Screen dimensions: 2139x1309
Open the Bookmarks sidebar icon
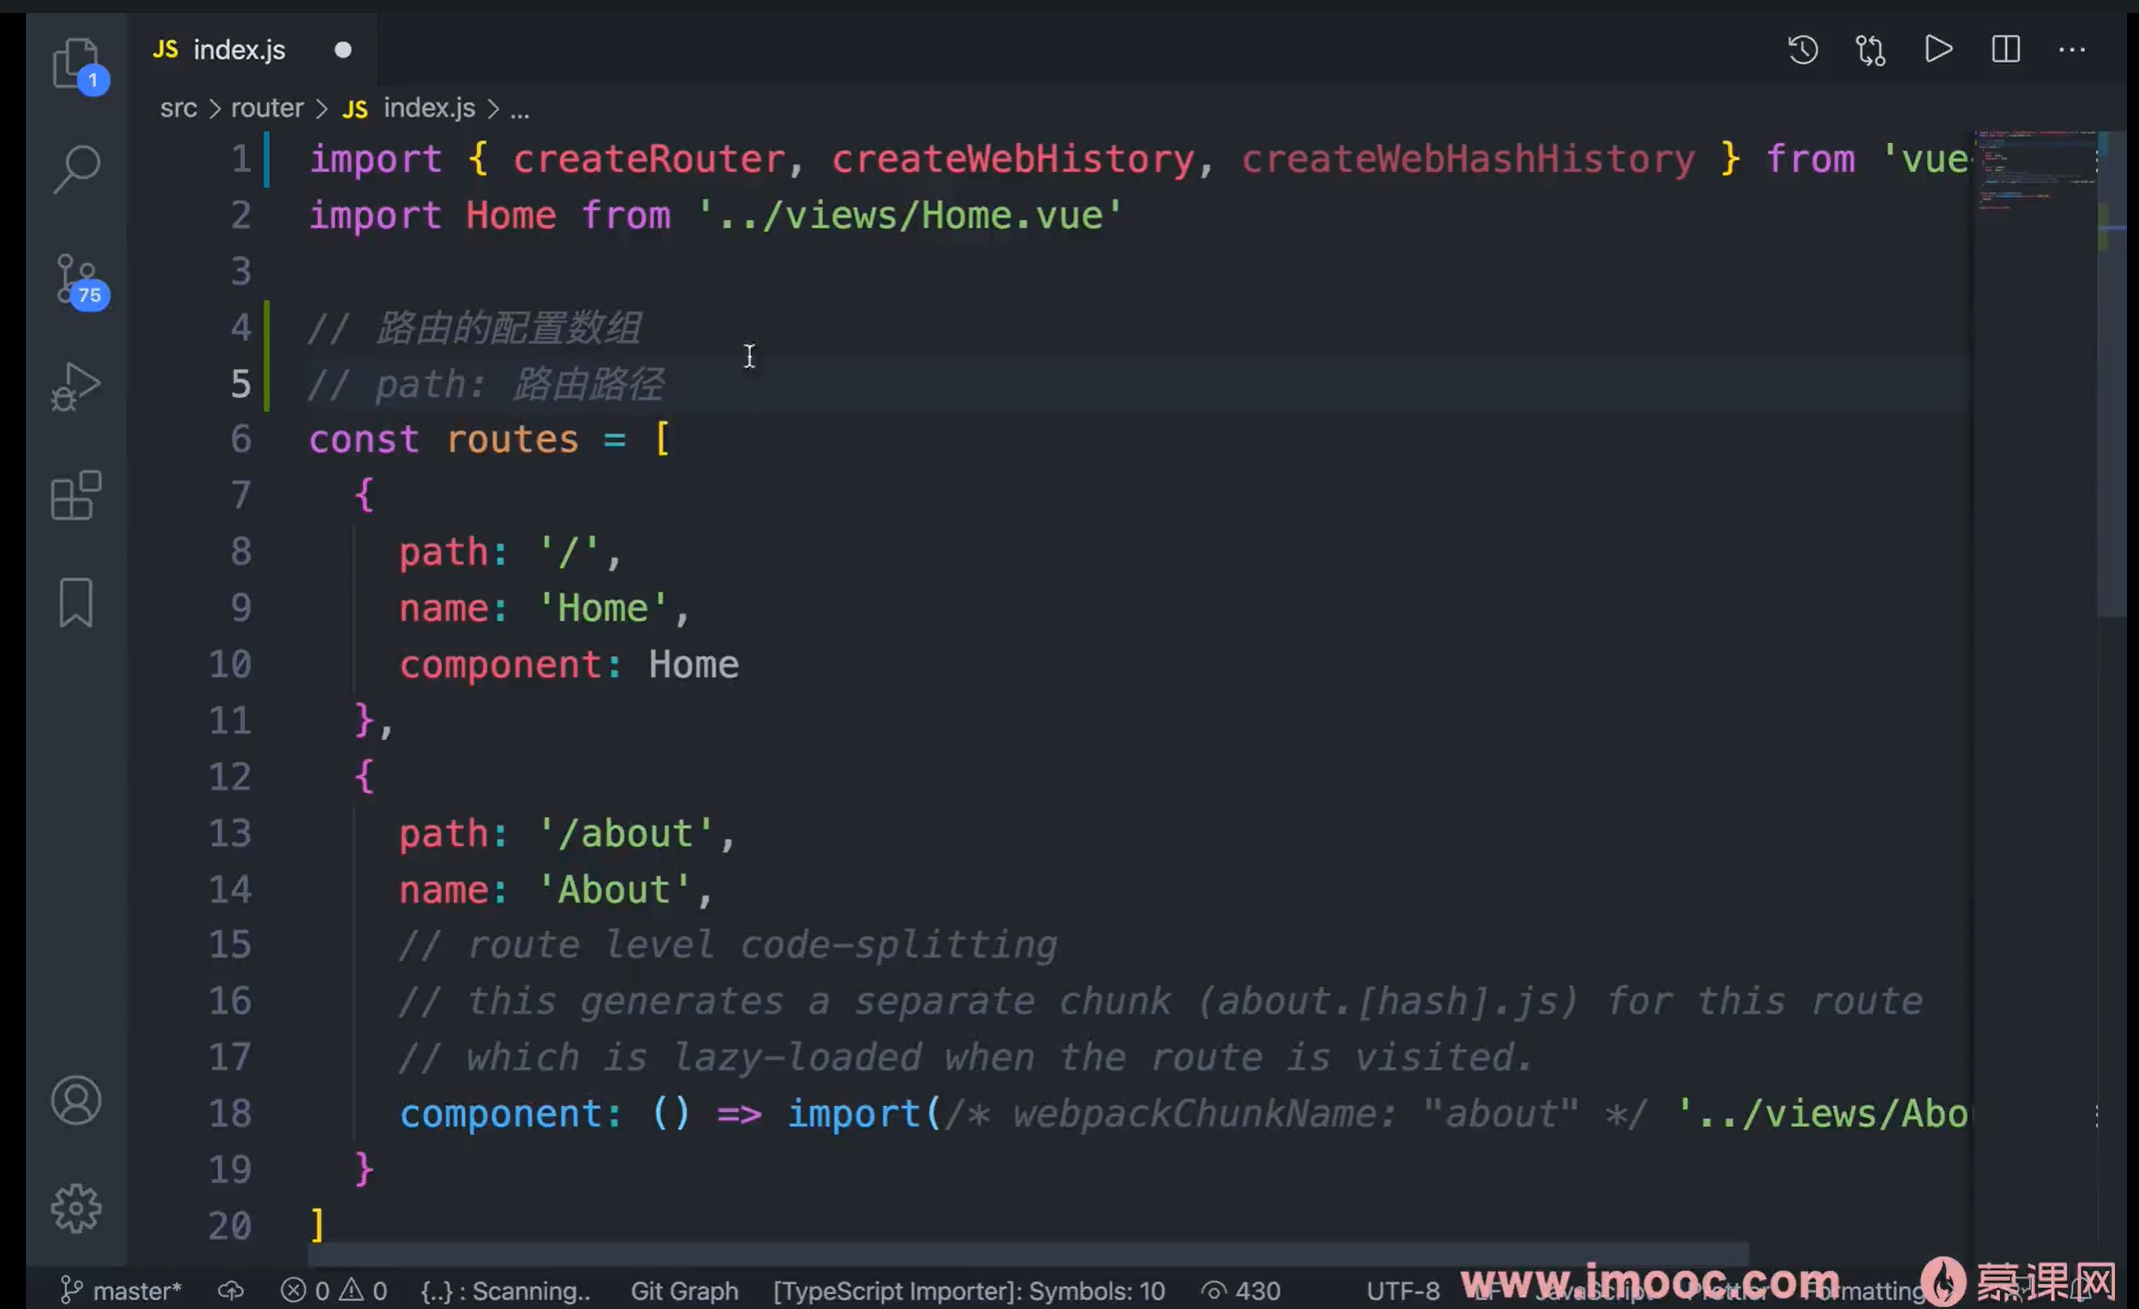(76, 603)
